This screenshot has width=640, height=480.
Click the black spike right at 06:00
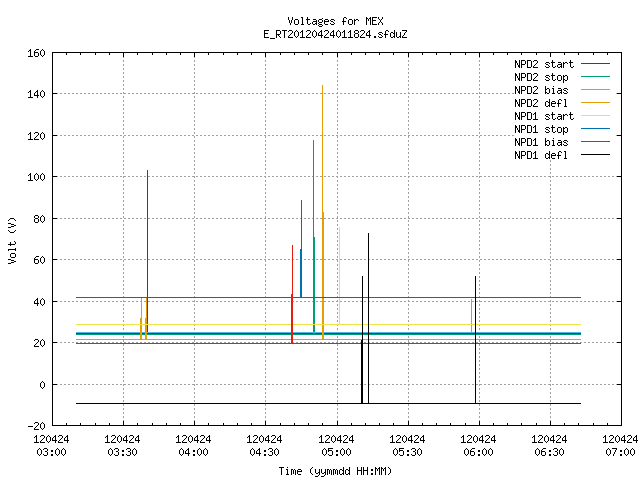pos(476,339)
